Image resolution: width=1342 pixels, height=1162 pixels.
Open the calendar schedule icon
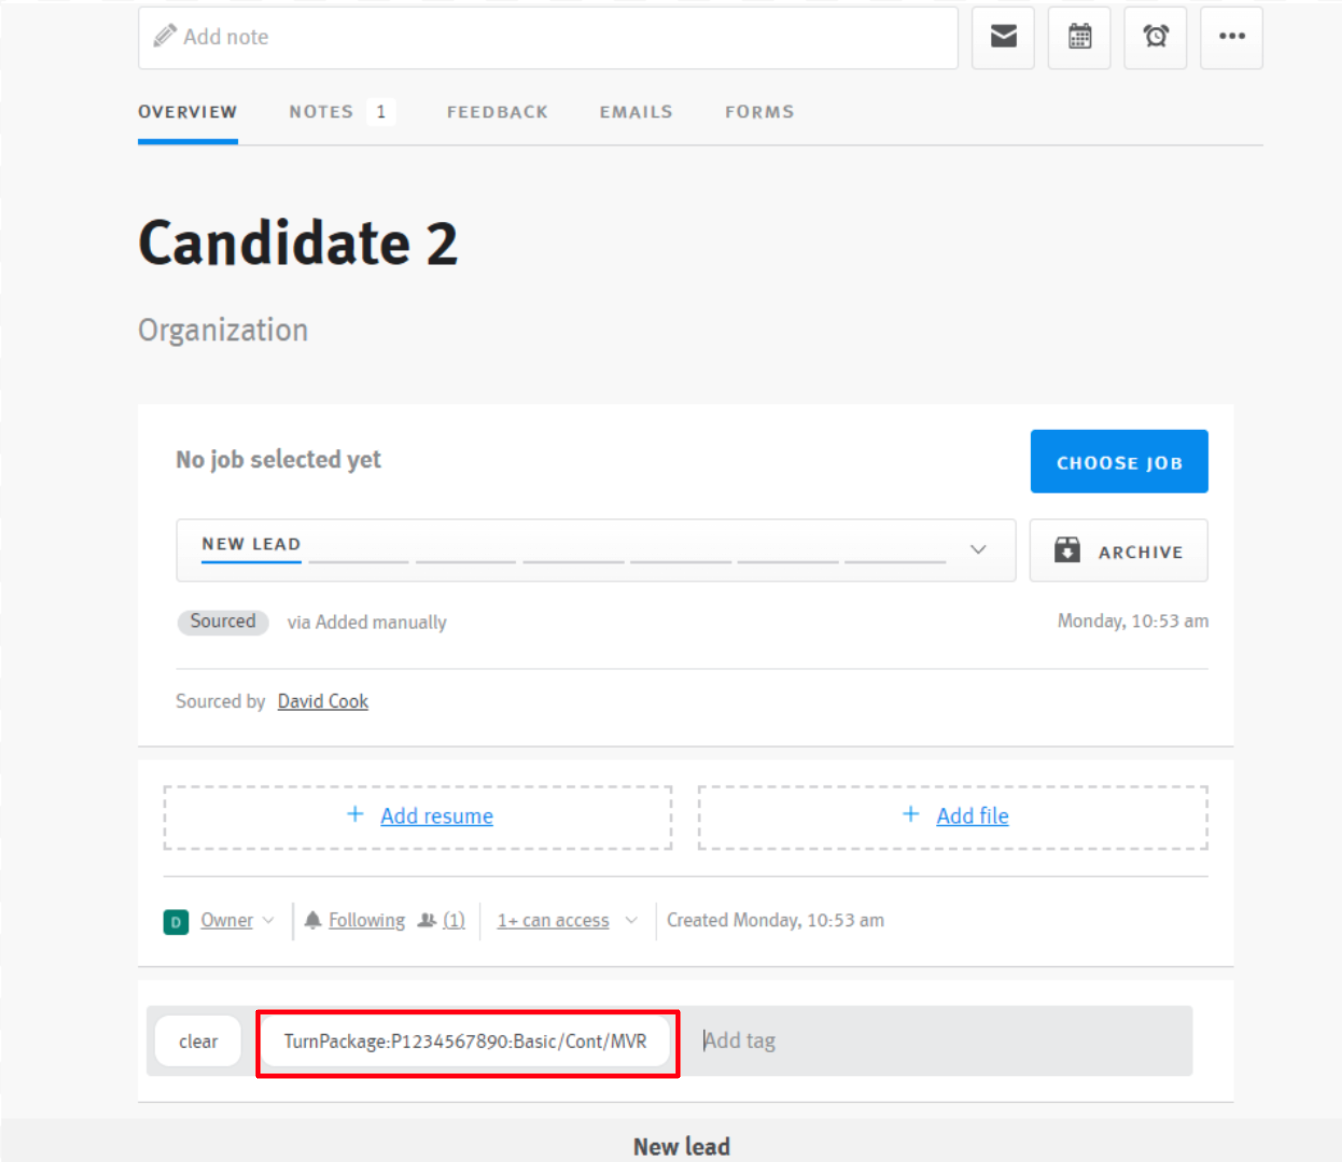click(1079, 37)
